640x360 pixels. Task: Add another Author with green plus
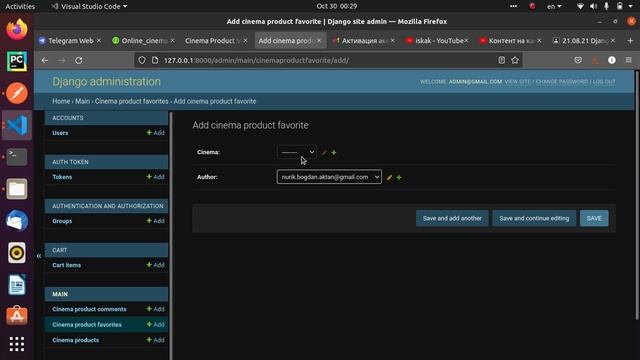pyautogui.click(x=399, y=178)
